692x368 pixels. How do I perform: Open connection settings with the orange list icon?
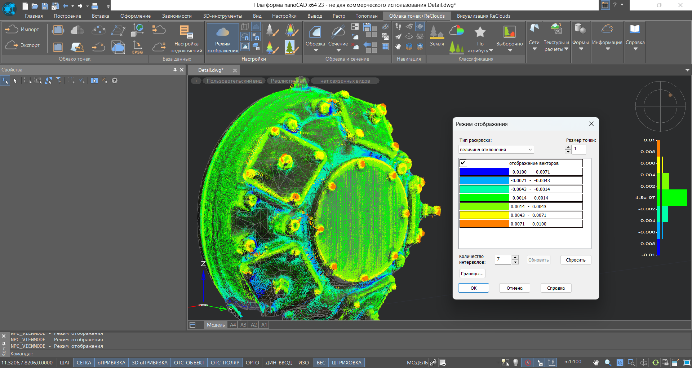pyautogui.click(x=186, y=31)
